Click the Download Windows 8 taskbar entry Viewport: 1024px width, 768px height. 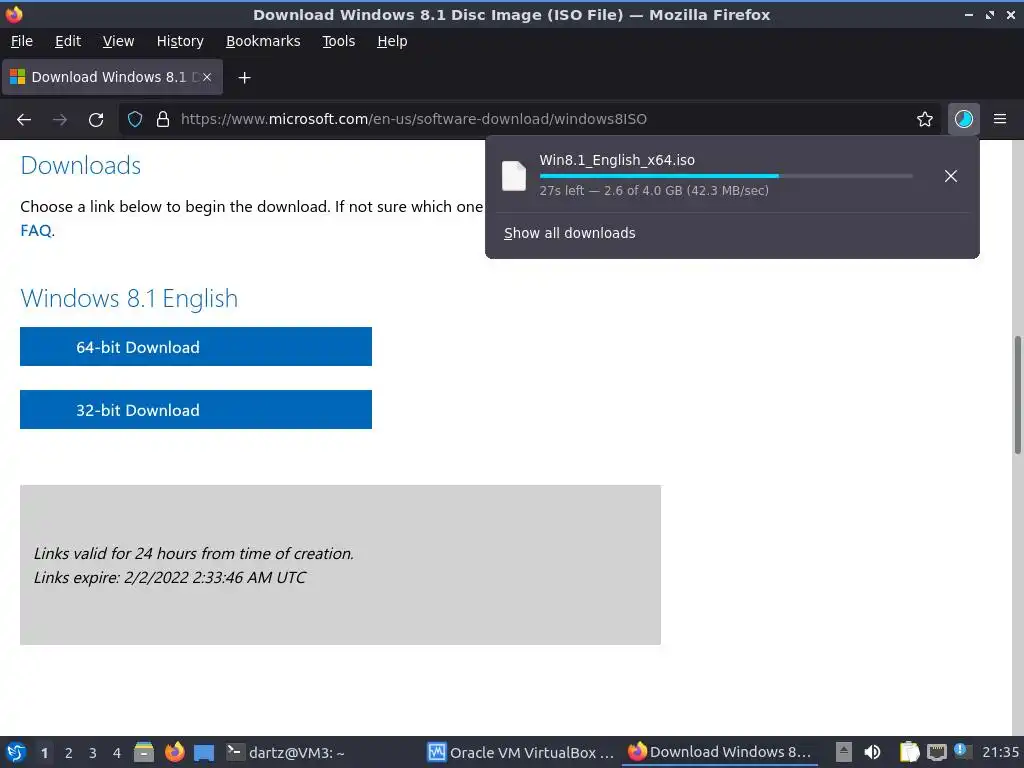[720, 752]
